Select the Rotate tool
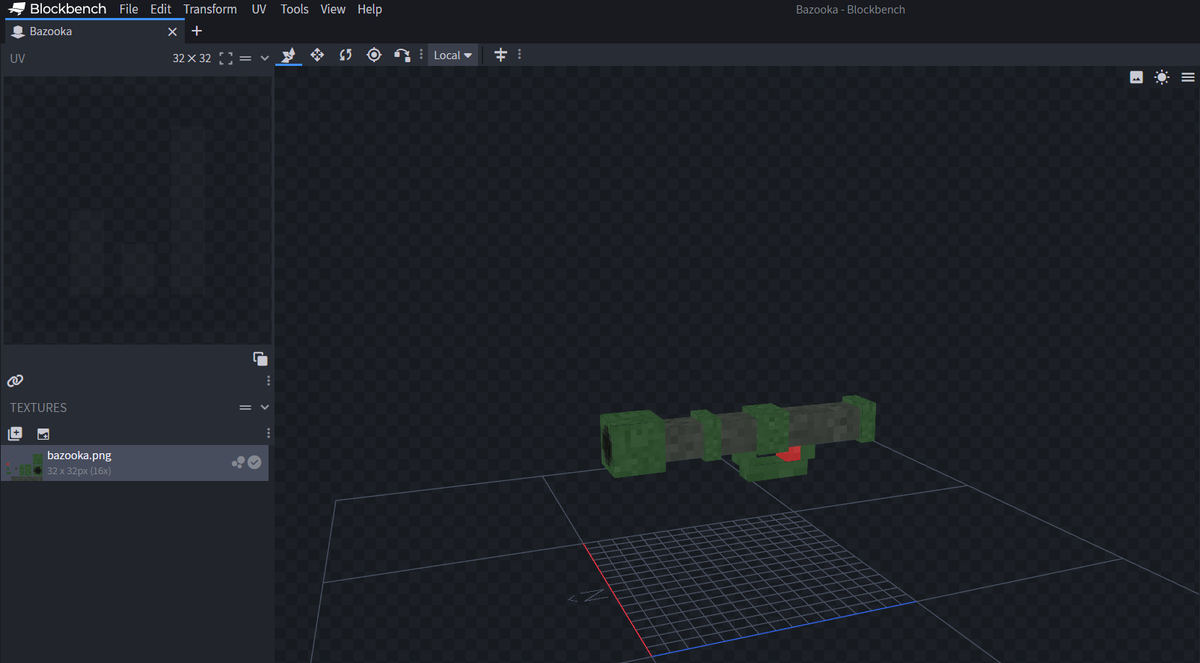The image size is (1200, 663). (345, 55)
